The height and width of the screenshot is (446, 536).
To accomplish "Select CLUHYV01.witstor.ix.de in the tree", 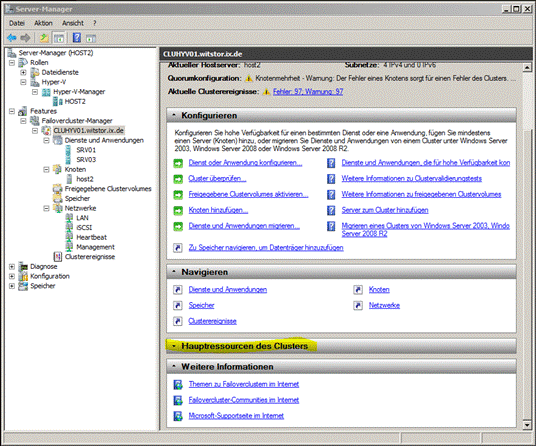I will [89, 131].
